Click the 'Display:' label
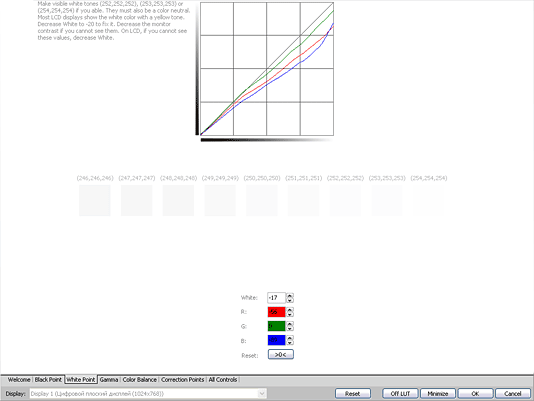Screen dimensions: 534x401 tap(15, 394)
